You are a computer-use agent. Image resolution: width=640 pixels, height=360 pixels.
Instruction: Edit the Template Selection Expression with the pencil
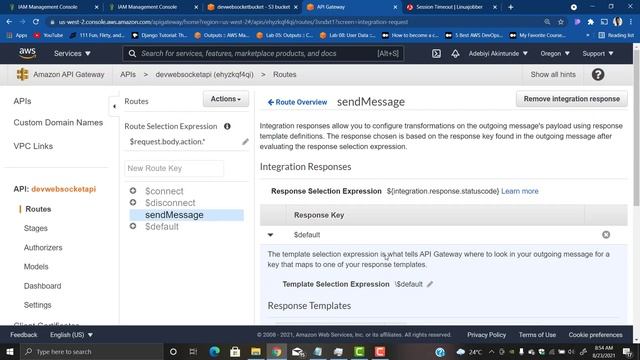coord(430,284)
